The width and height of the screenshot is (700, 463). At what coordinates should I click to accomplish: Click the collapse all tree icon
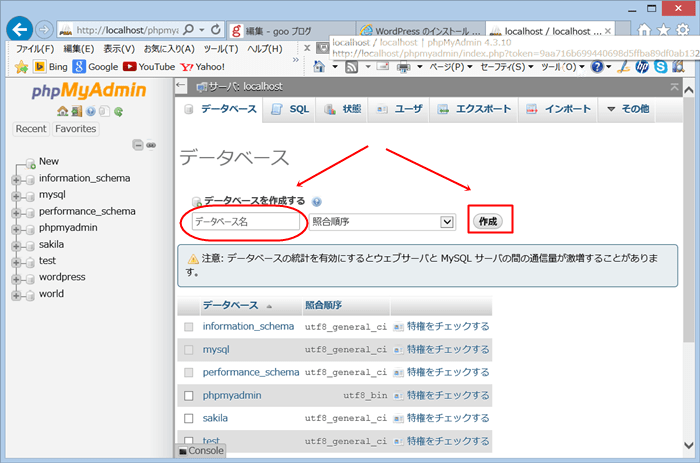click(138, 145)
